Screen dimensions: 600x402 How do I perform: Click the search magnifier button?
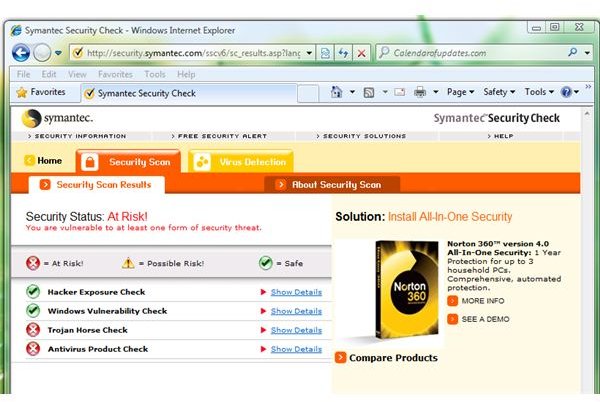coord(572,52)
